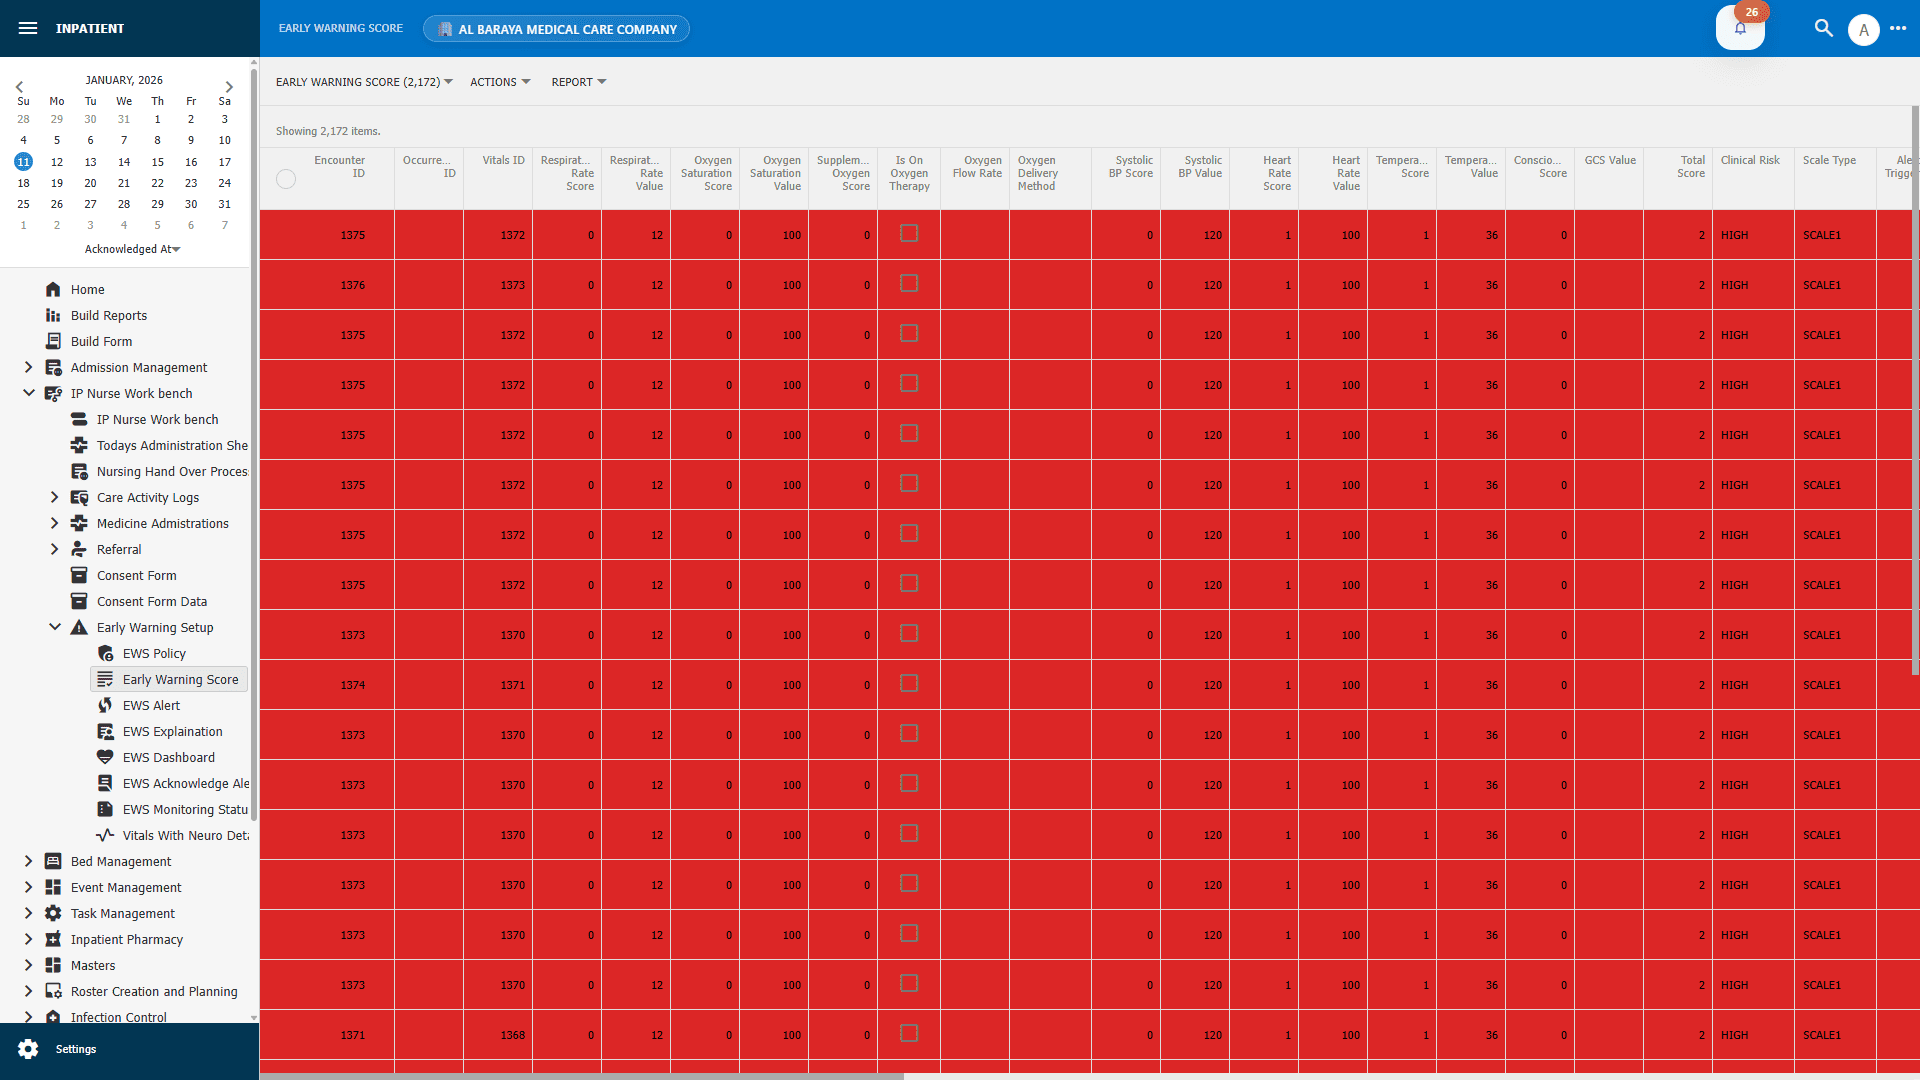Image resolution: width=1920 pixels, height=1080 pixels.
Task: Open Vitals With Neuro Details
Action: [186, 835]
